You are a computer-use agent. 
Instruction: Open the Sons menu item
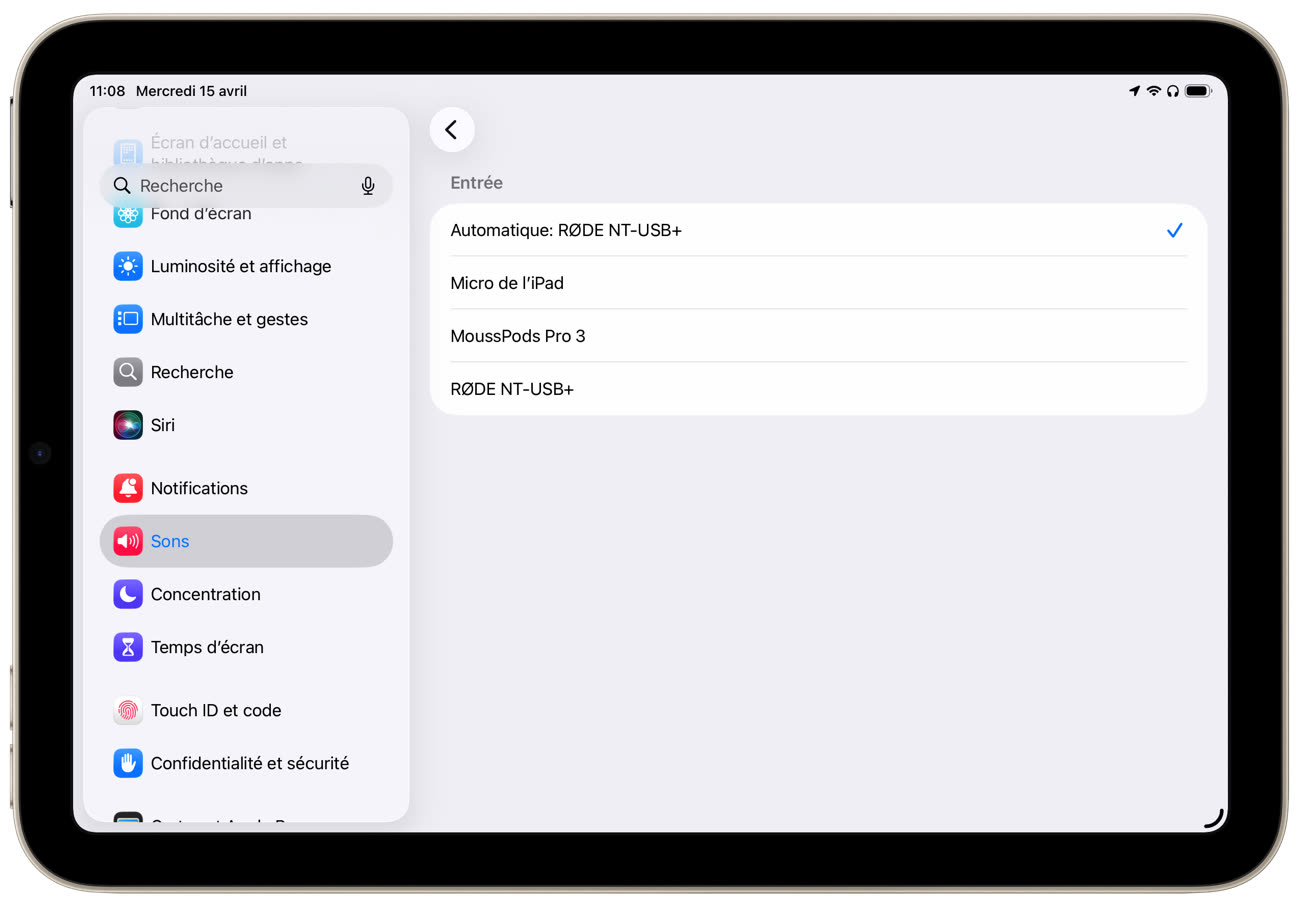pos(246,541)
